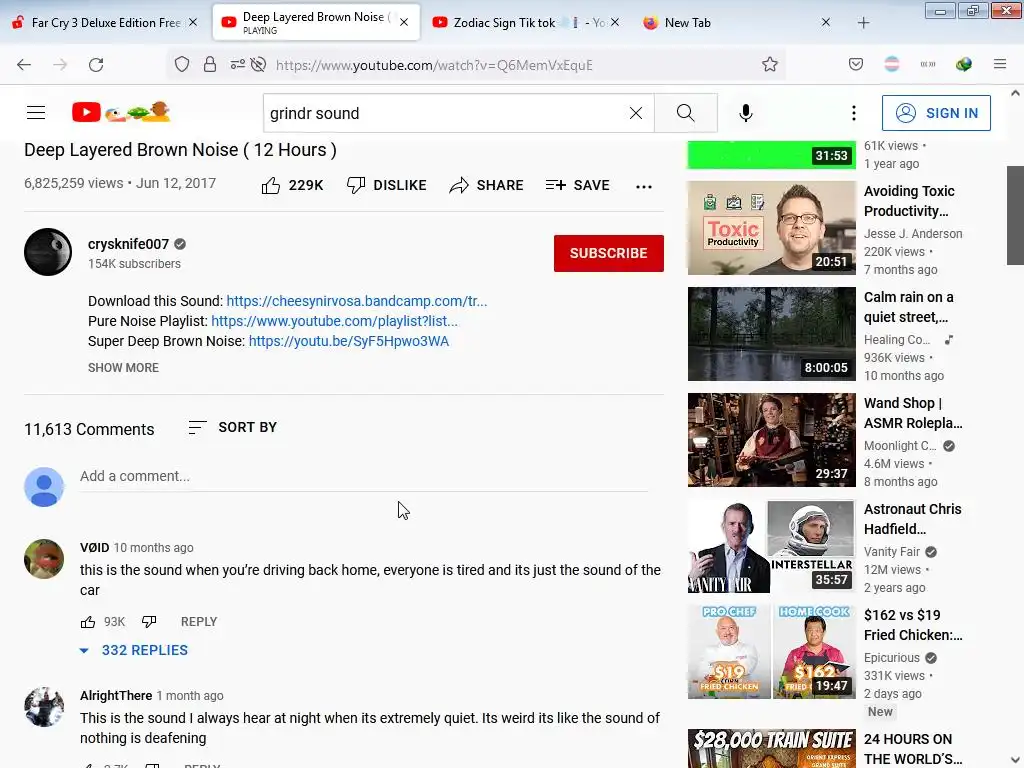The height and width of the screenshot is (768, 1024).
Task: Open Wand Shop ASMR Roleplay thumbnail
Action: (771, 440)
